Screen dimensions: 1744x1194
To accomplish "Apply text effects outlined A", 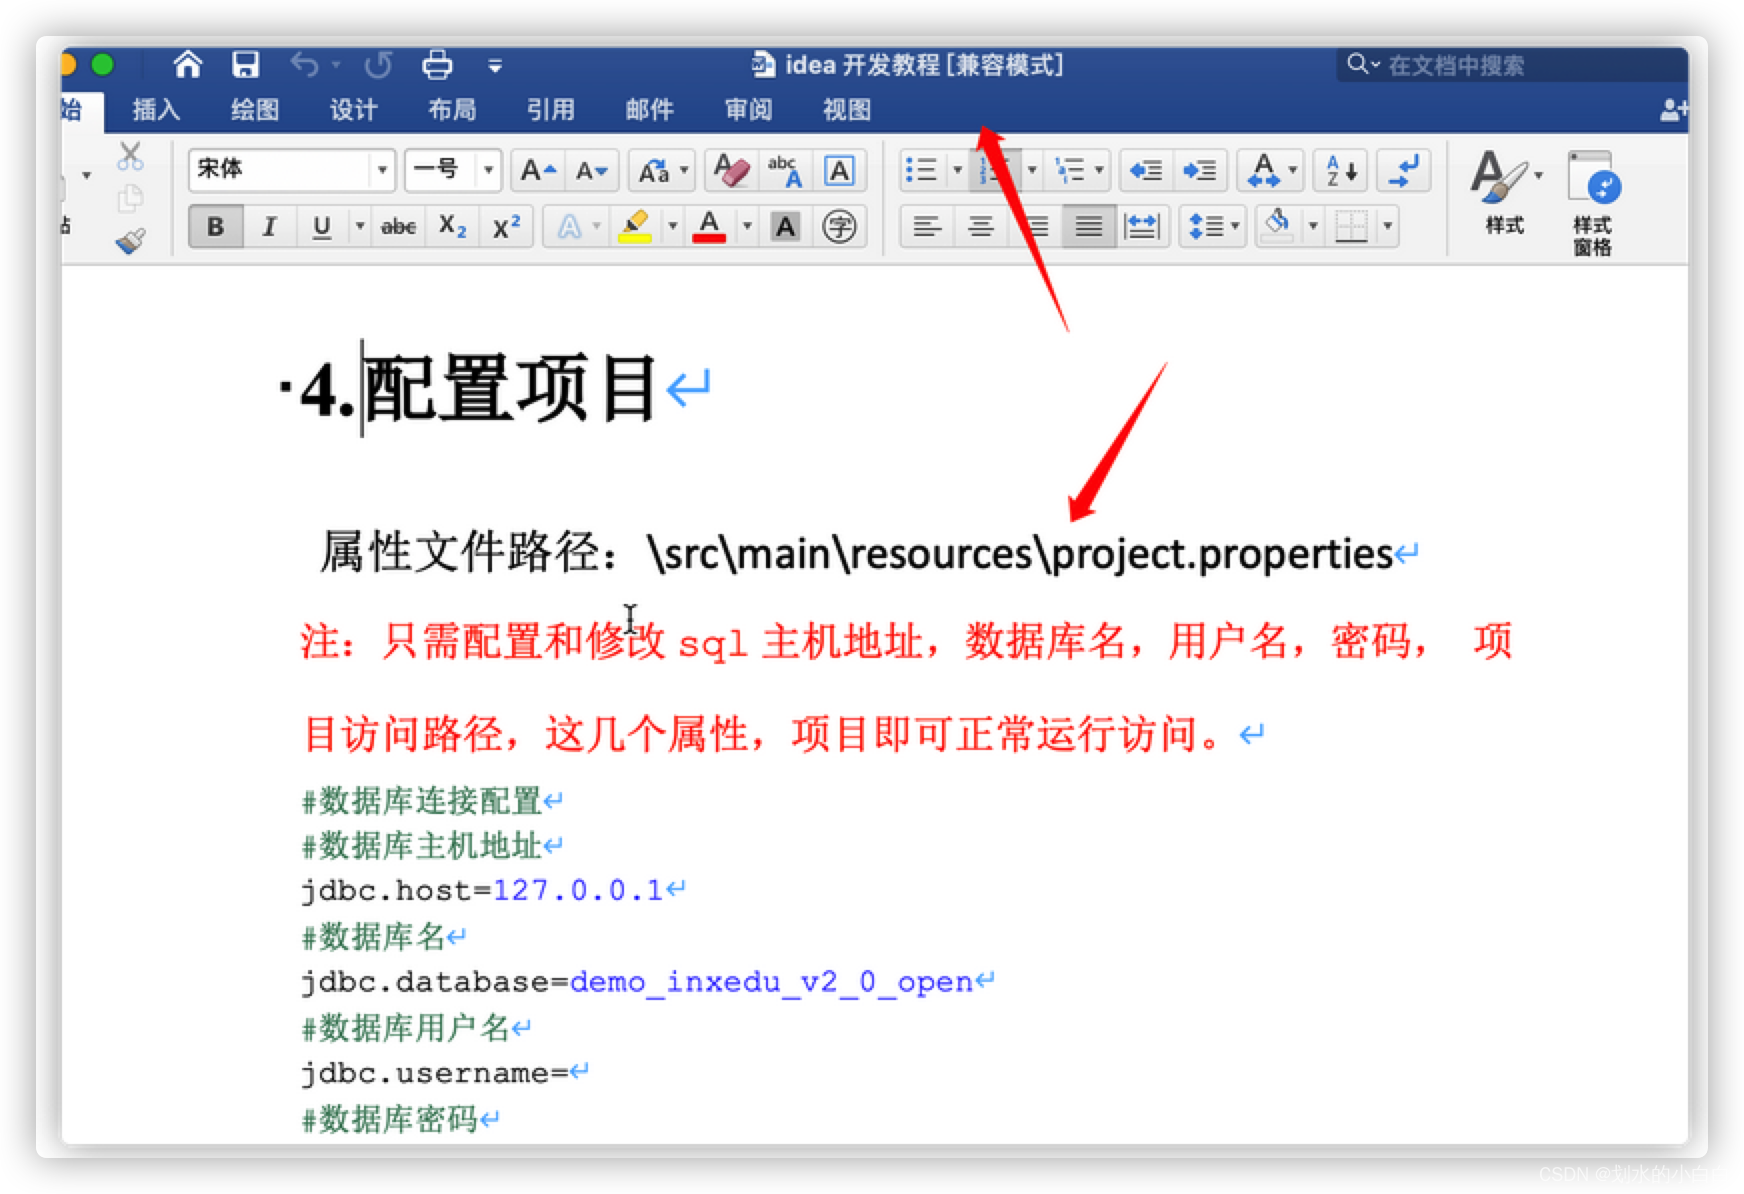I will point(569,227).
